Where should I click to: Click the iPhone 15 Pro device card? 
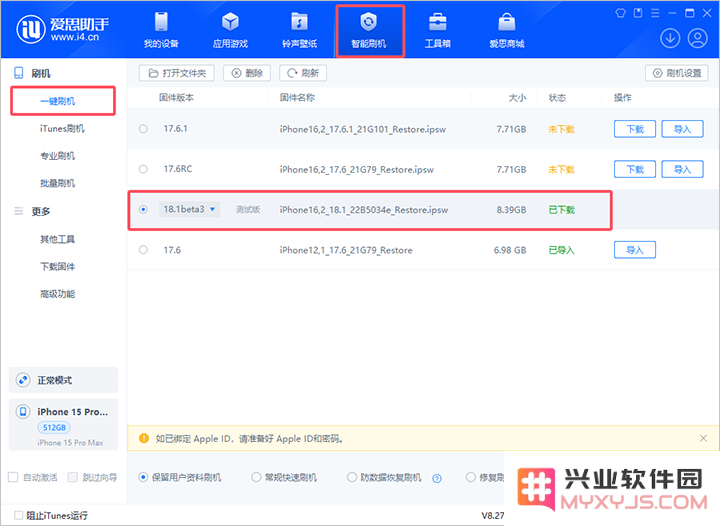tap(63, 425)
